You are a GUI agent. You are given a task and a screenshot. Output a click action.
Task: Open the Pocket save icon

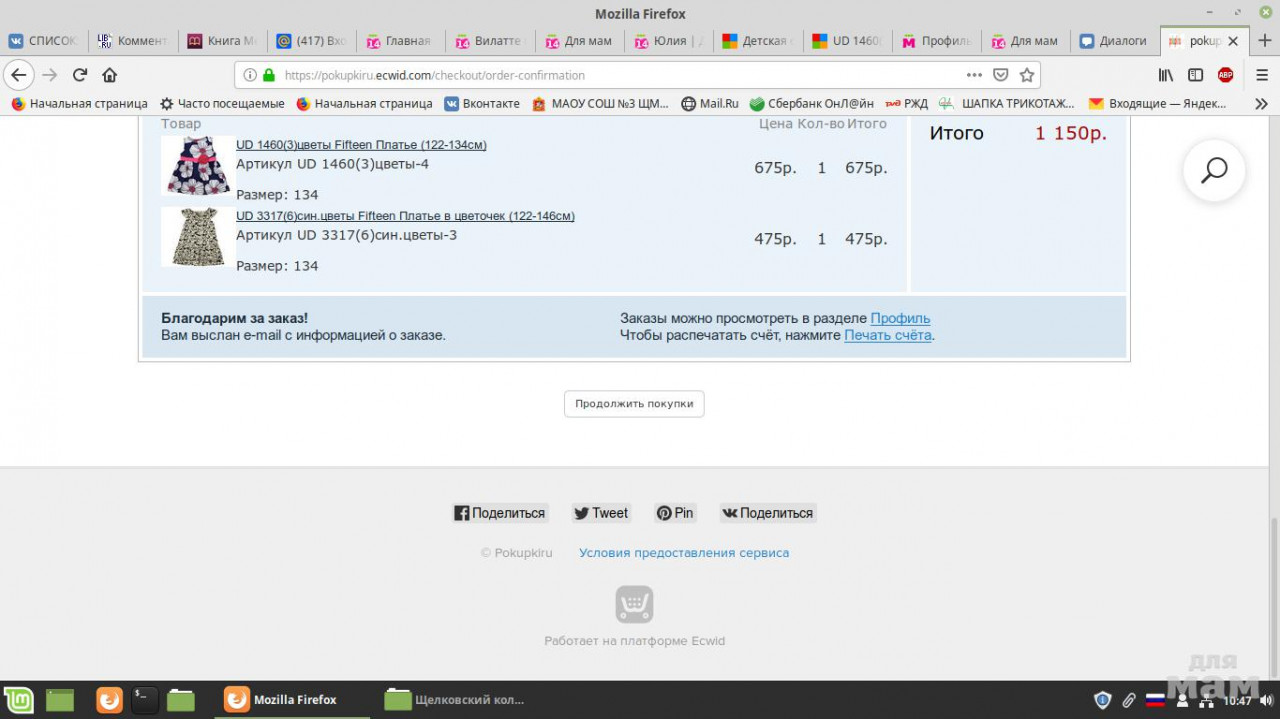click(1001, 75)
